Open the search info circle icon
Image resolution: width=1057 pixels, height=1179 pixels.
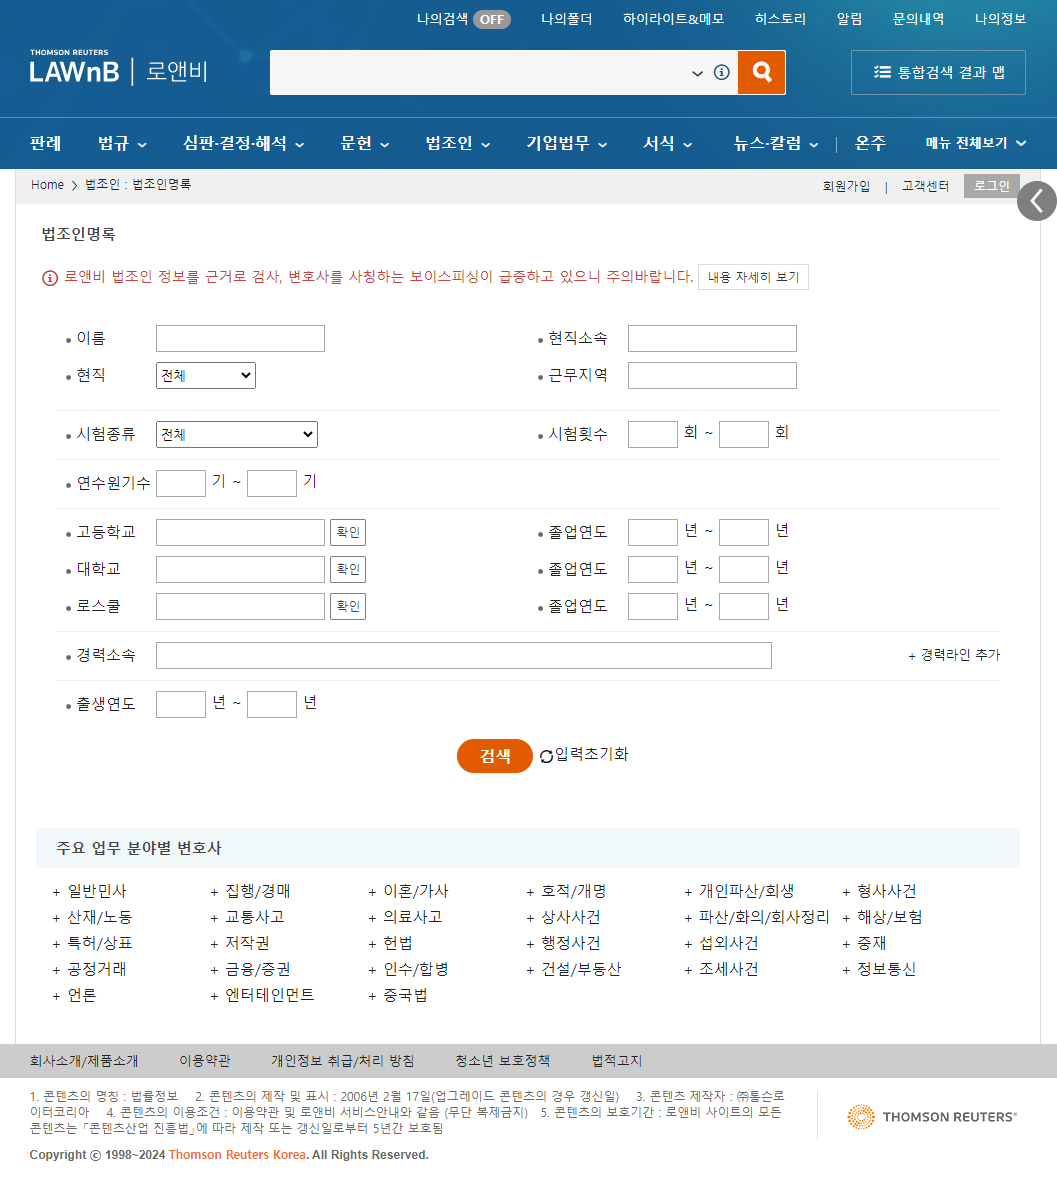click(722, 72)
